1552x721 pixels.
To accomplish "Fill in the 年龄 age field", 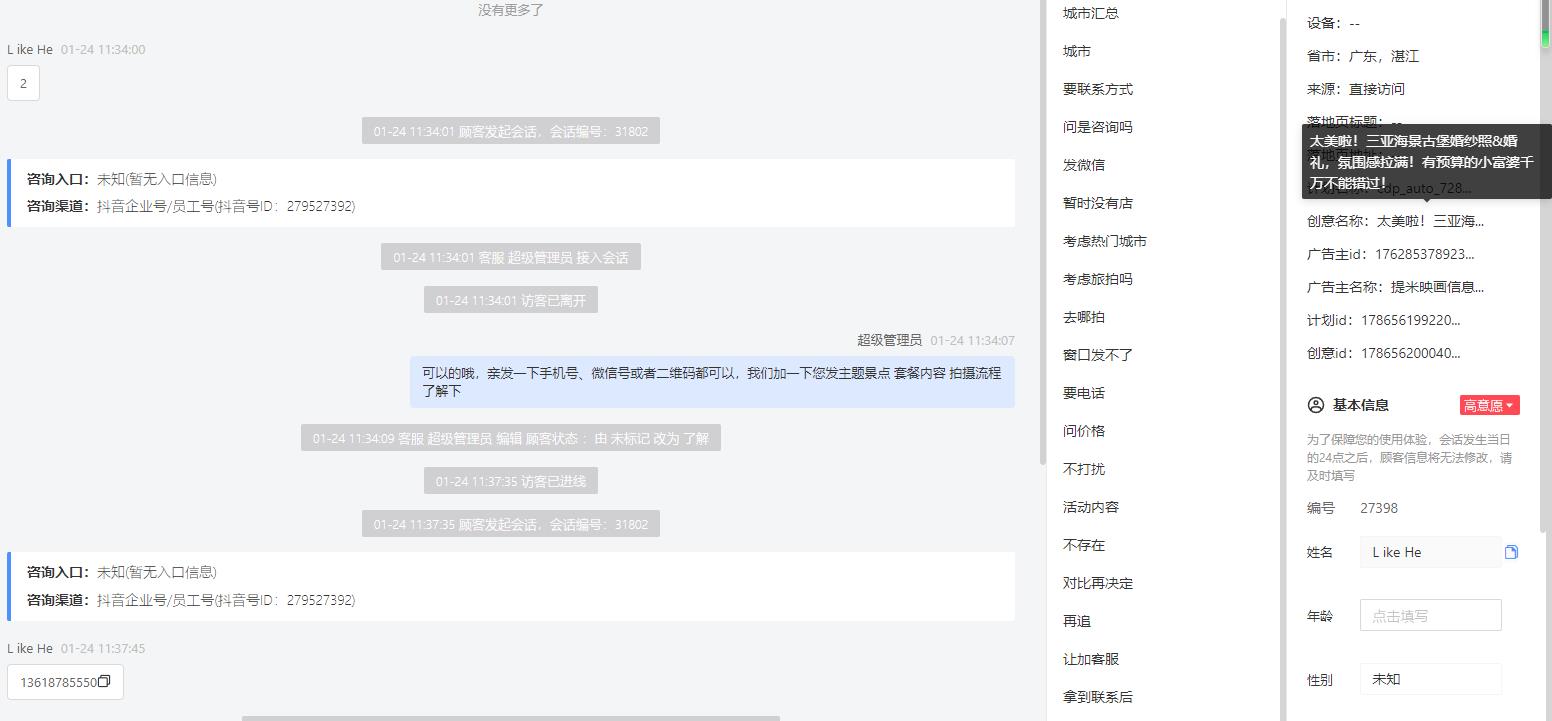I will point(1430,616).
